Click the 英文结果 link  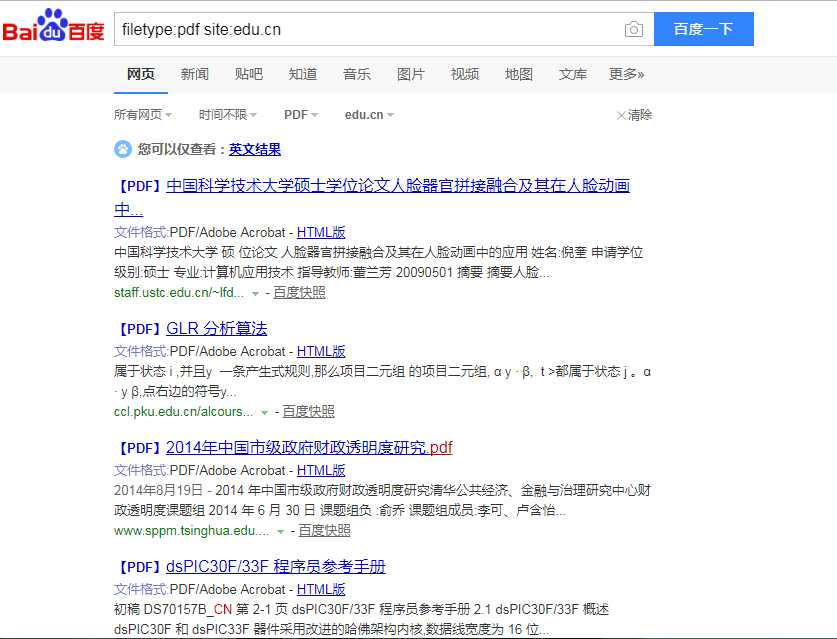[x=255, y=149]
